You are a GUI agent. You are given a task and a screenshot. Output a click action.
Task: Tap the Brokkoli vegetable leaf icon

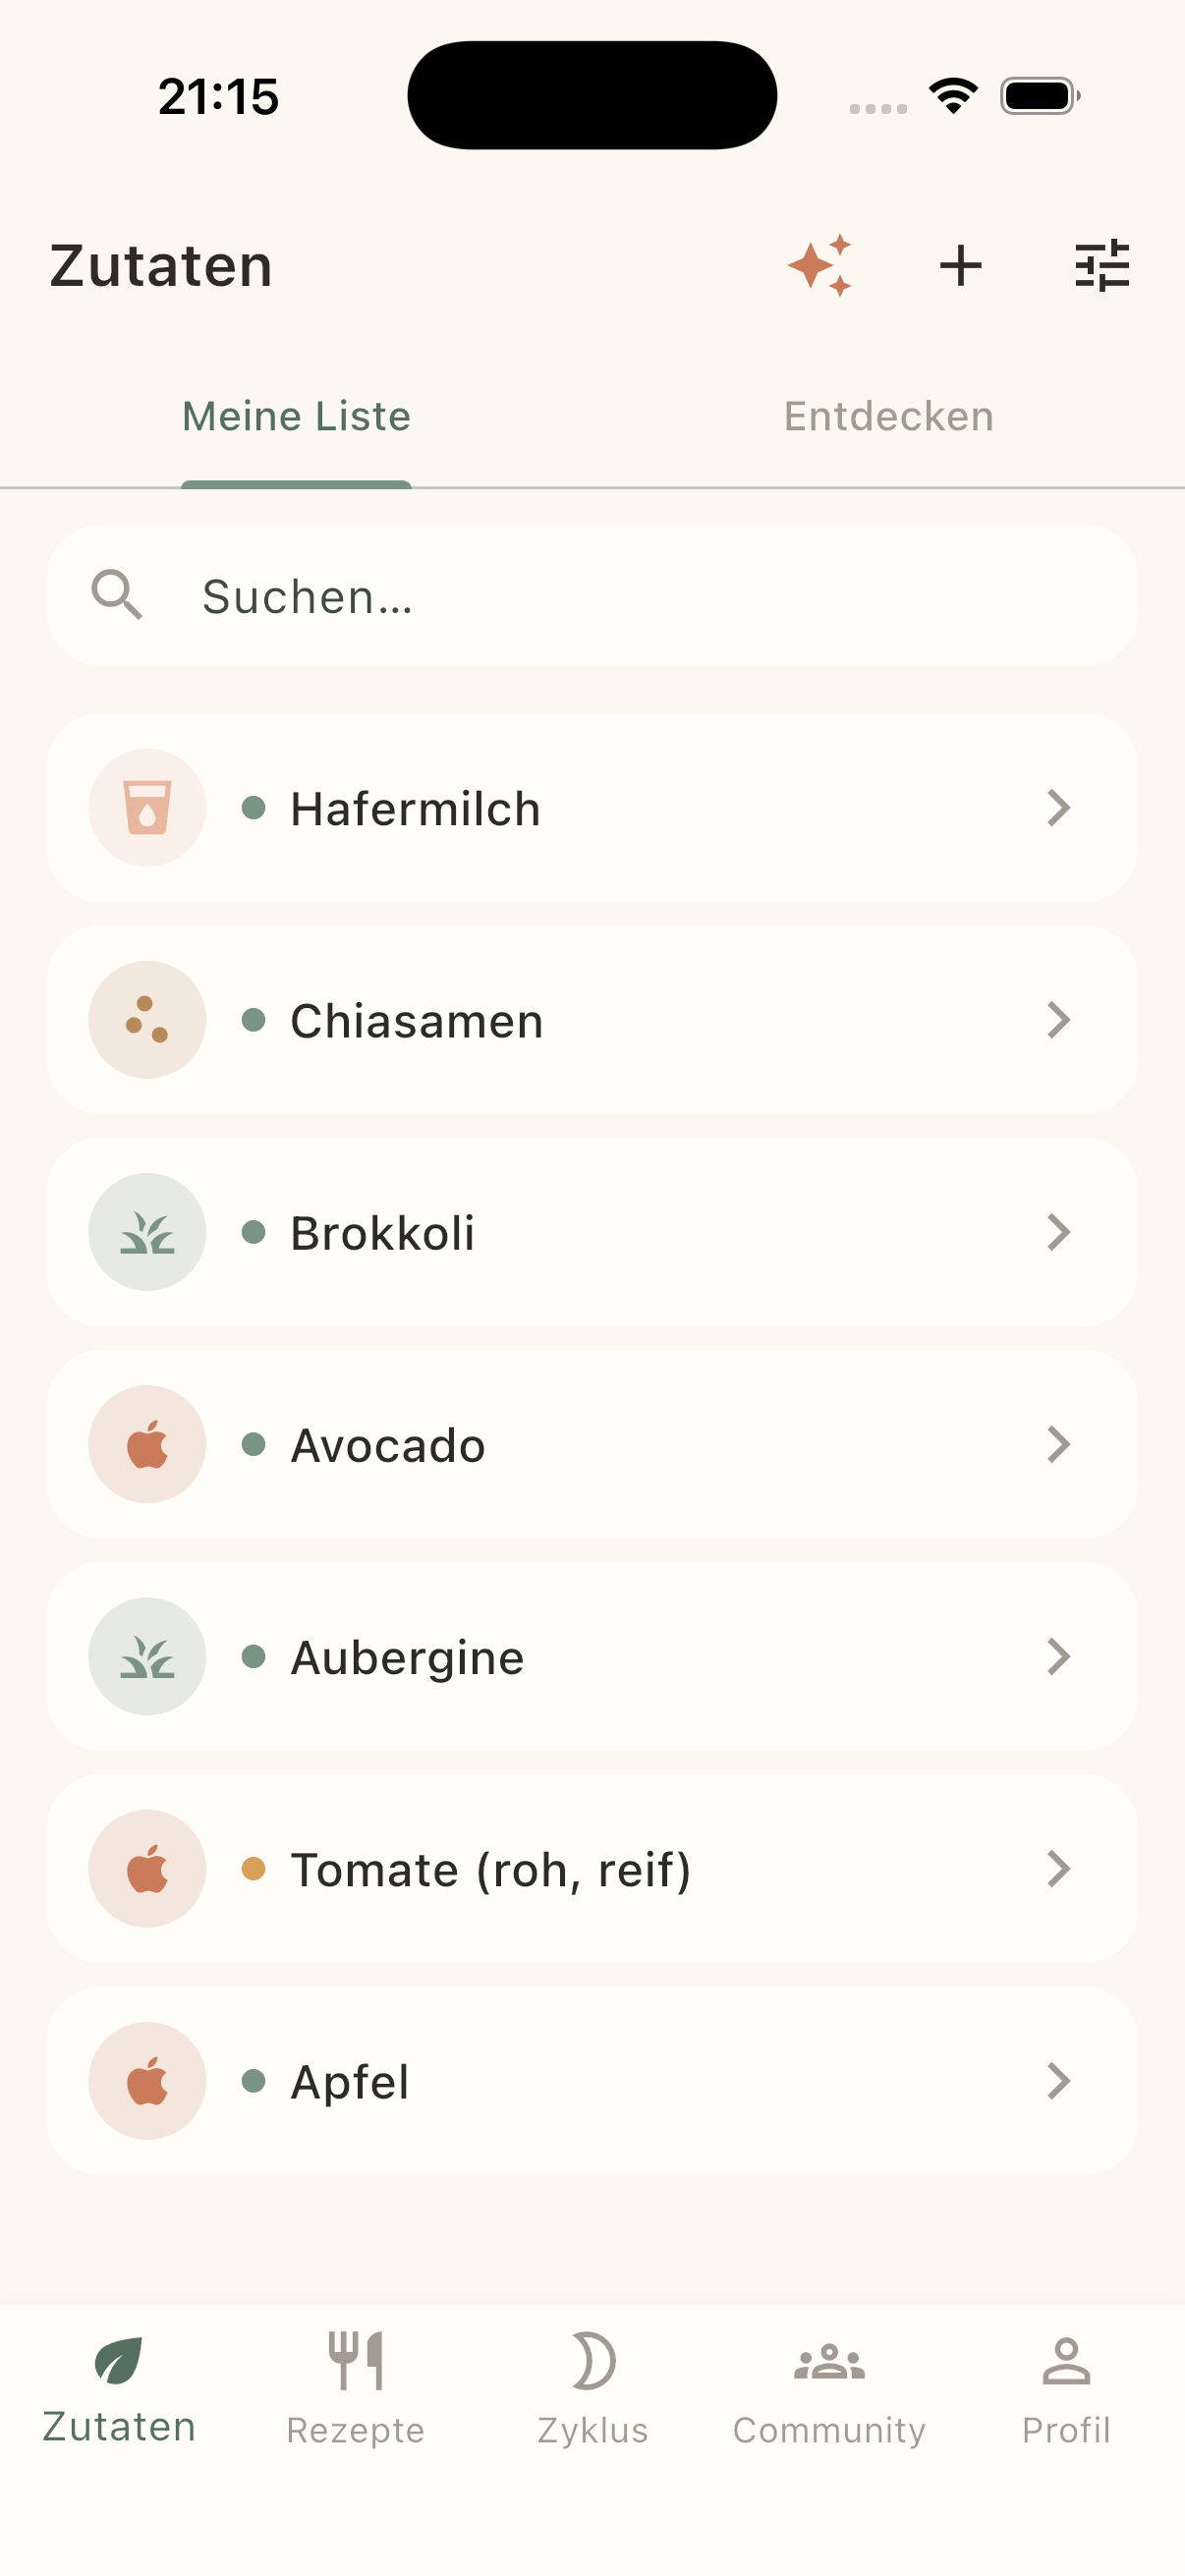pyautogui.click(x=148, y=1232)
